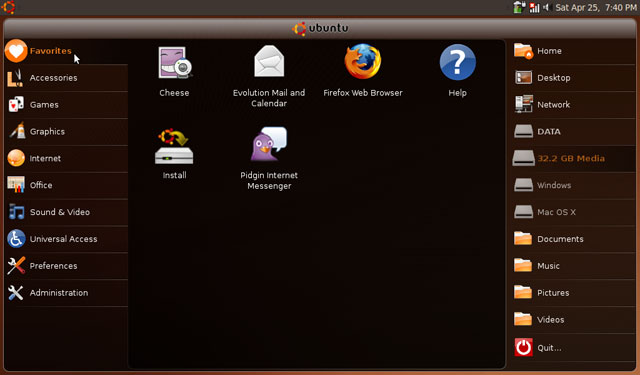Switch to the Games category
The height and width of the screenshot is (375, 640).
click(x=66, y=104)
